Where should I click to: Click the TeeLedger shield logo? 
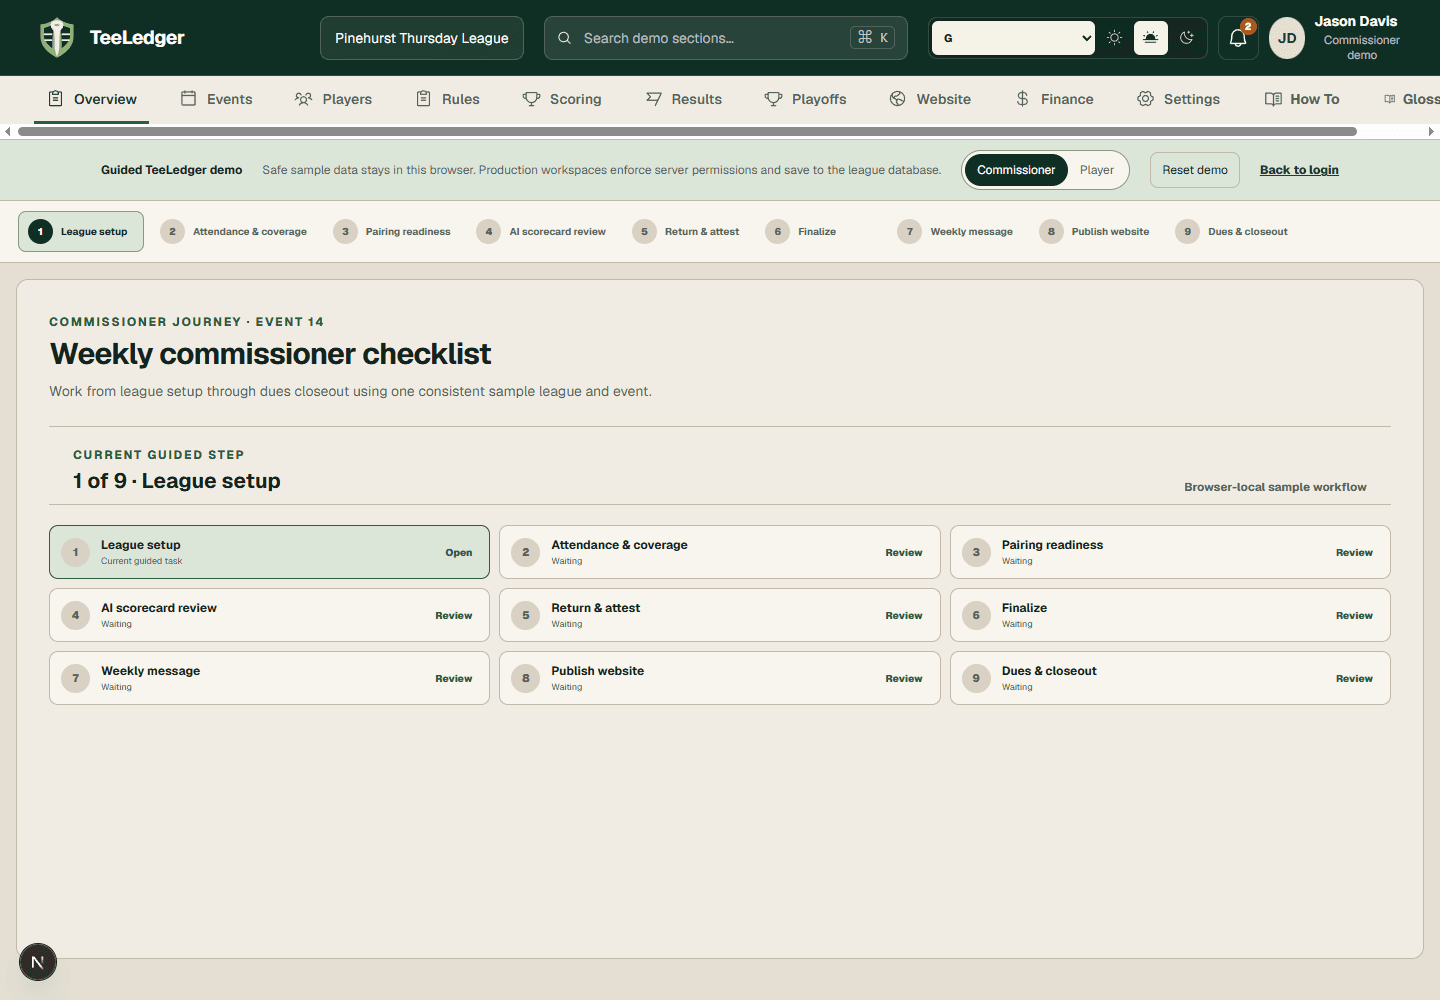[57, 38]
